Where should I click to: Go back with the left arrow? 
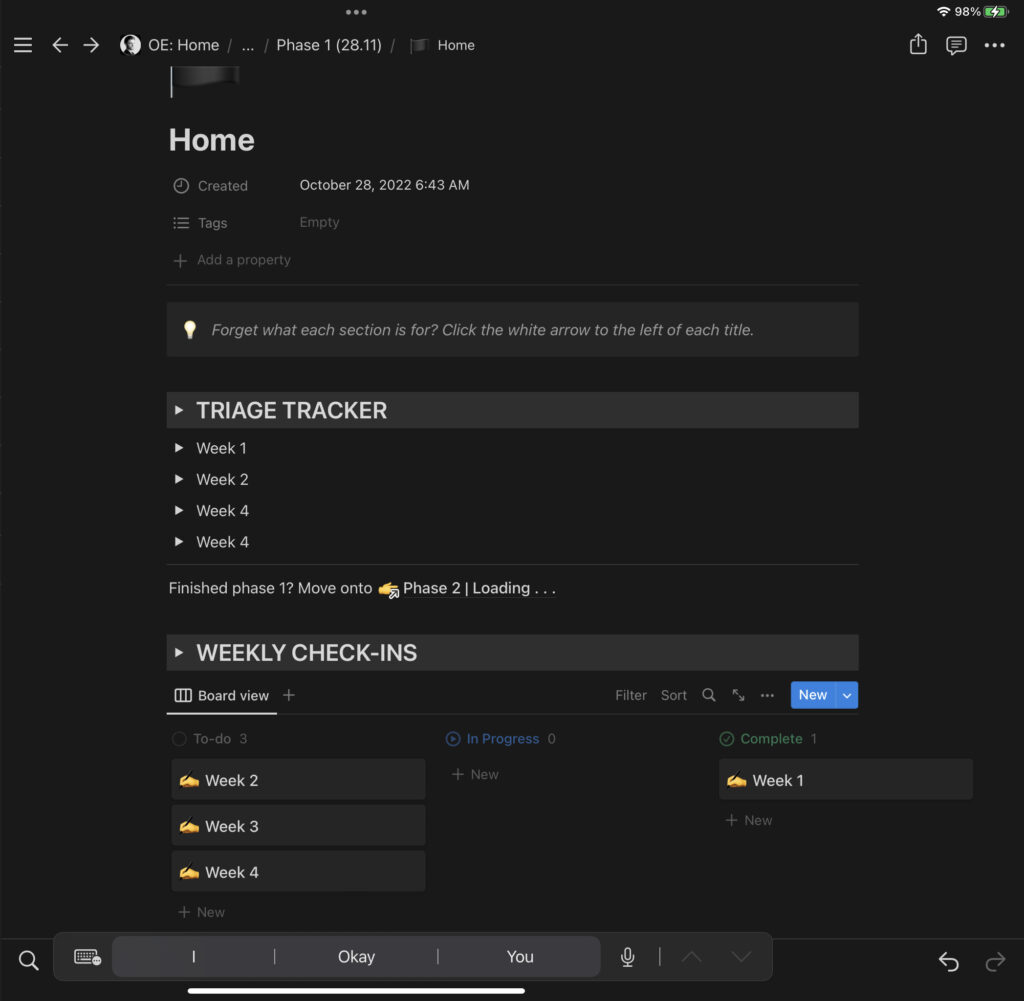coord(60,45)
